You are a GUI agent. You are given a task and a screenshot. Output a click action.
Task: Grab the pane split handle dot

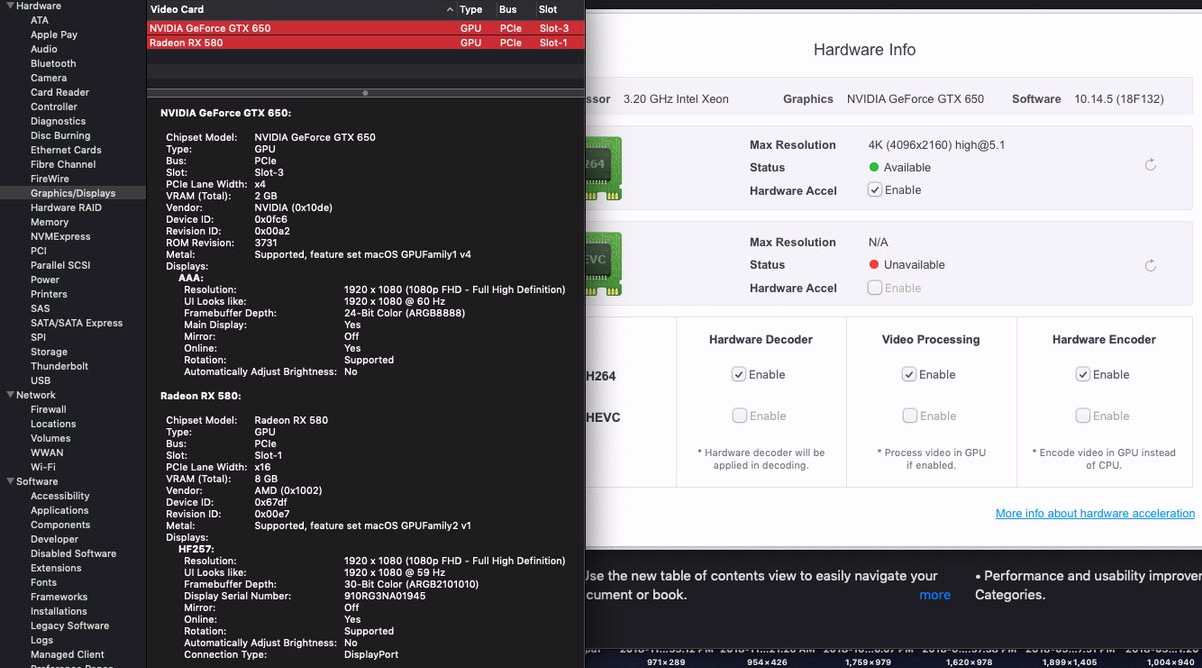(x=366, y=92)
